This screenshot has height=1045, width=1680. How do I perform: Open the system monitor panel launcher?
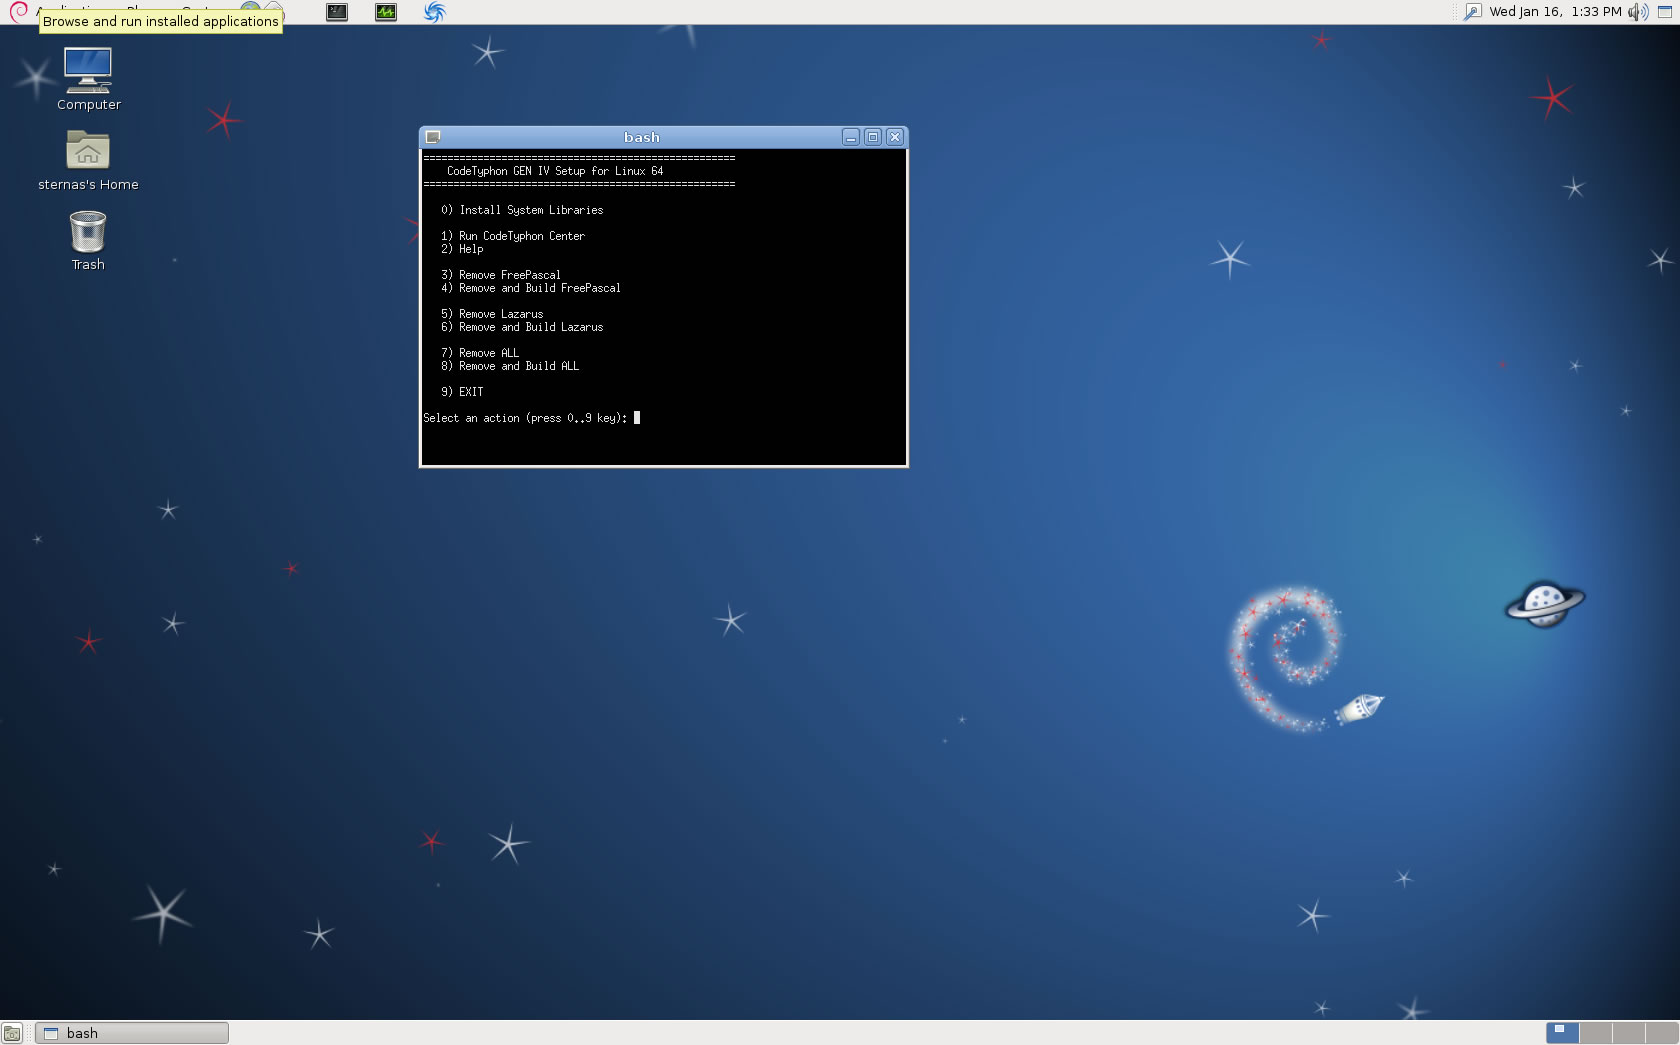click(386, 12)
